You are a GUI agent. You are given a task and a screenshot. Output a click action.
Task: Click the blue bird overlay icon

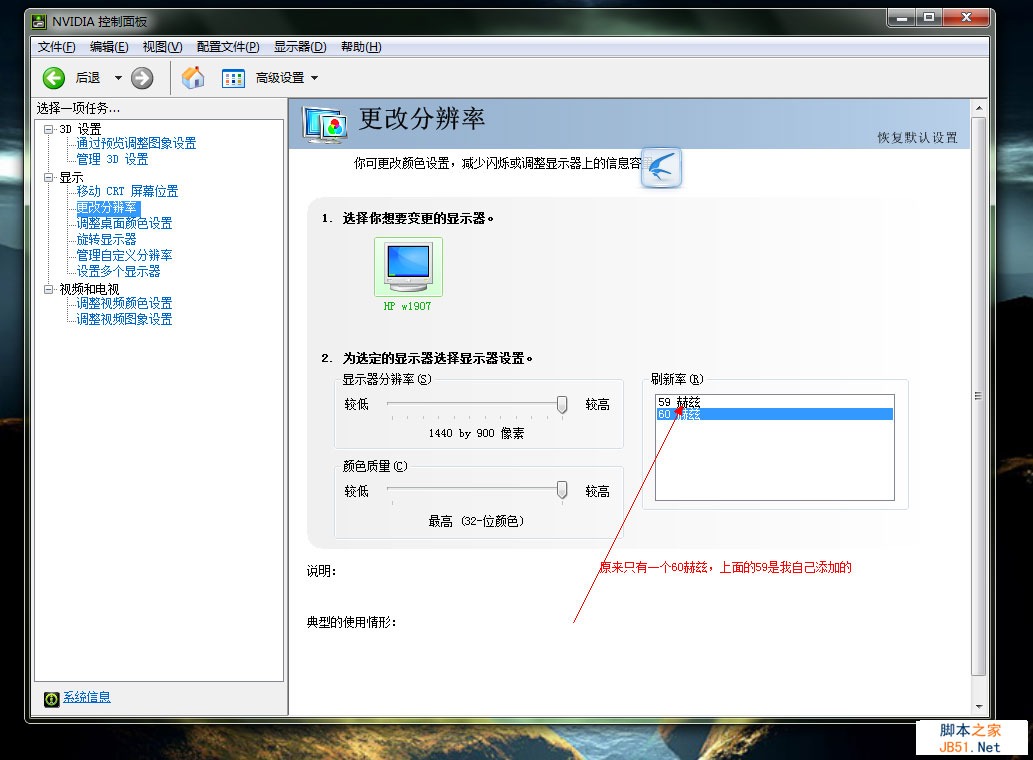pyautogui.click(x=661, y=167)
